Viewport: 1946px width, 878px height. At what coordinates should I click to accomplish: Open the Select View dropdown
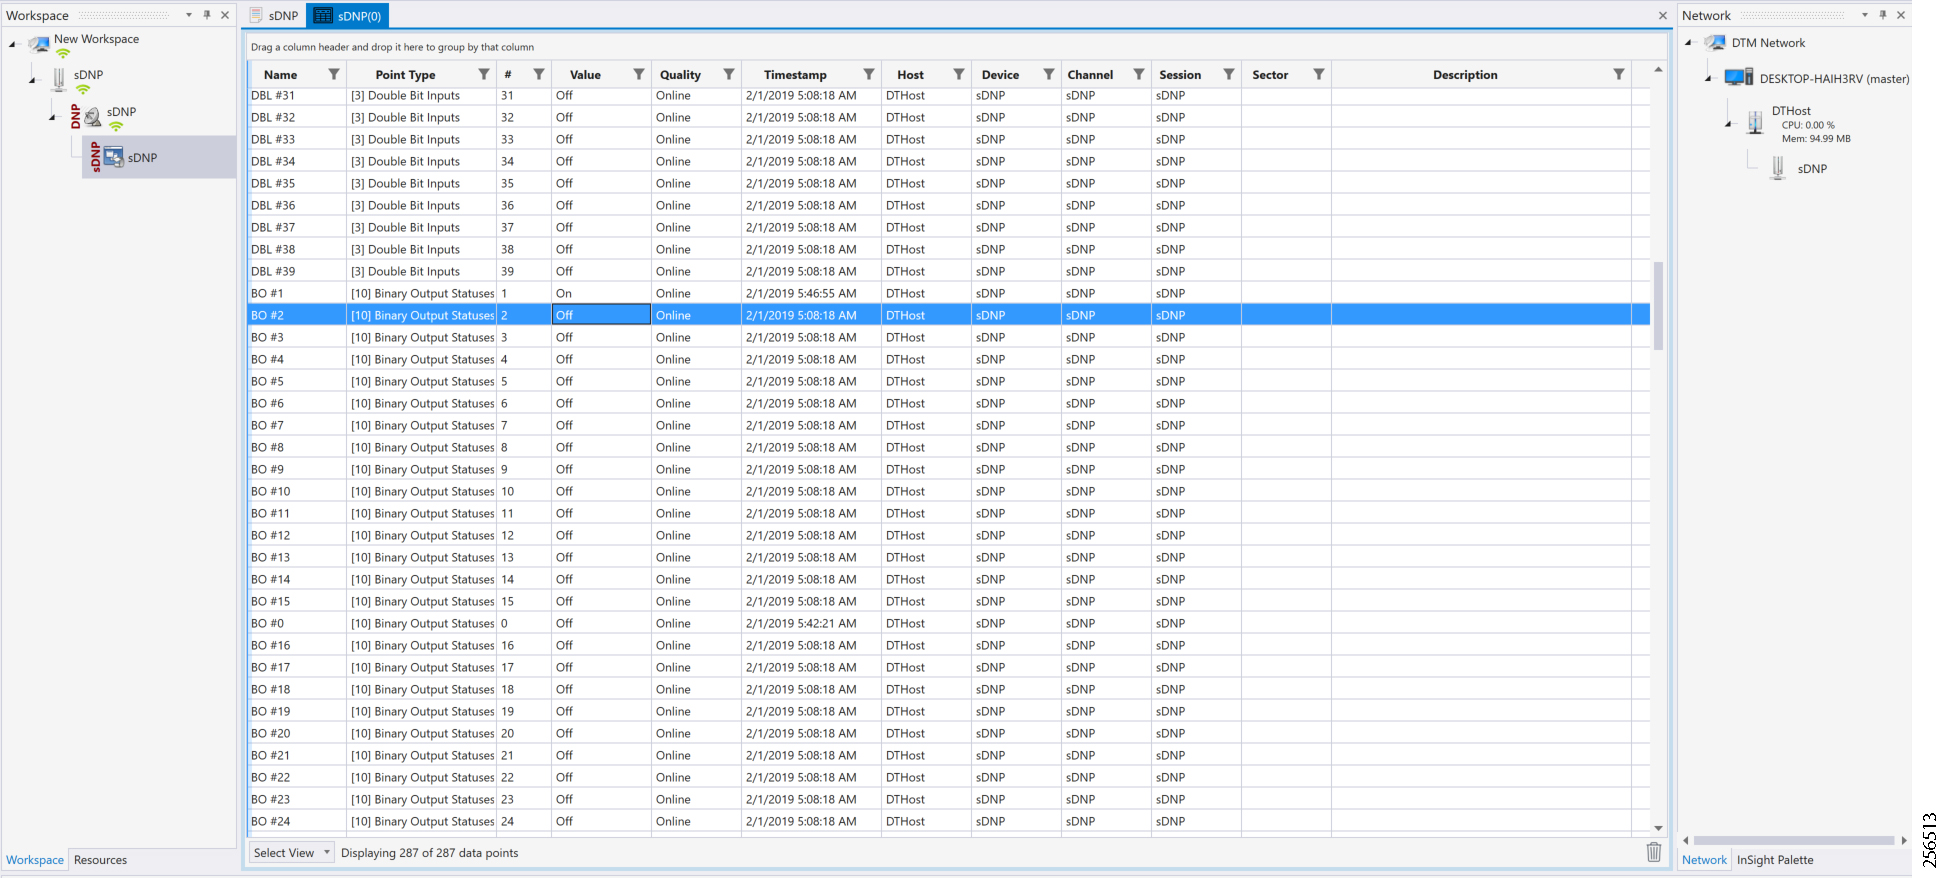coord(291,853)
